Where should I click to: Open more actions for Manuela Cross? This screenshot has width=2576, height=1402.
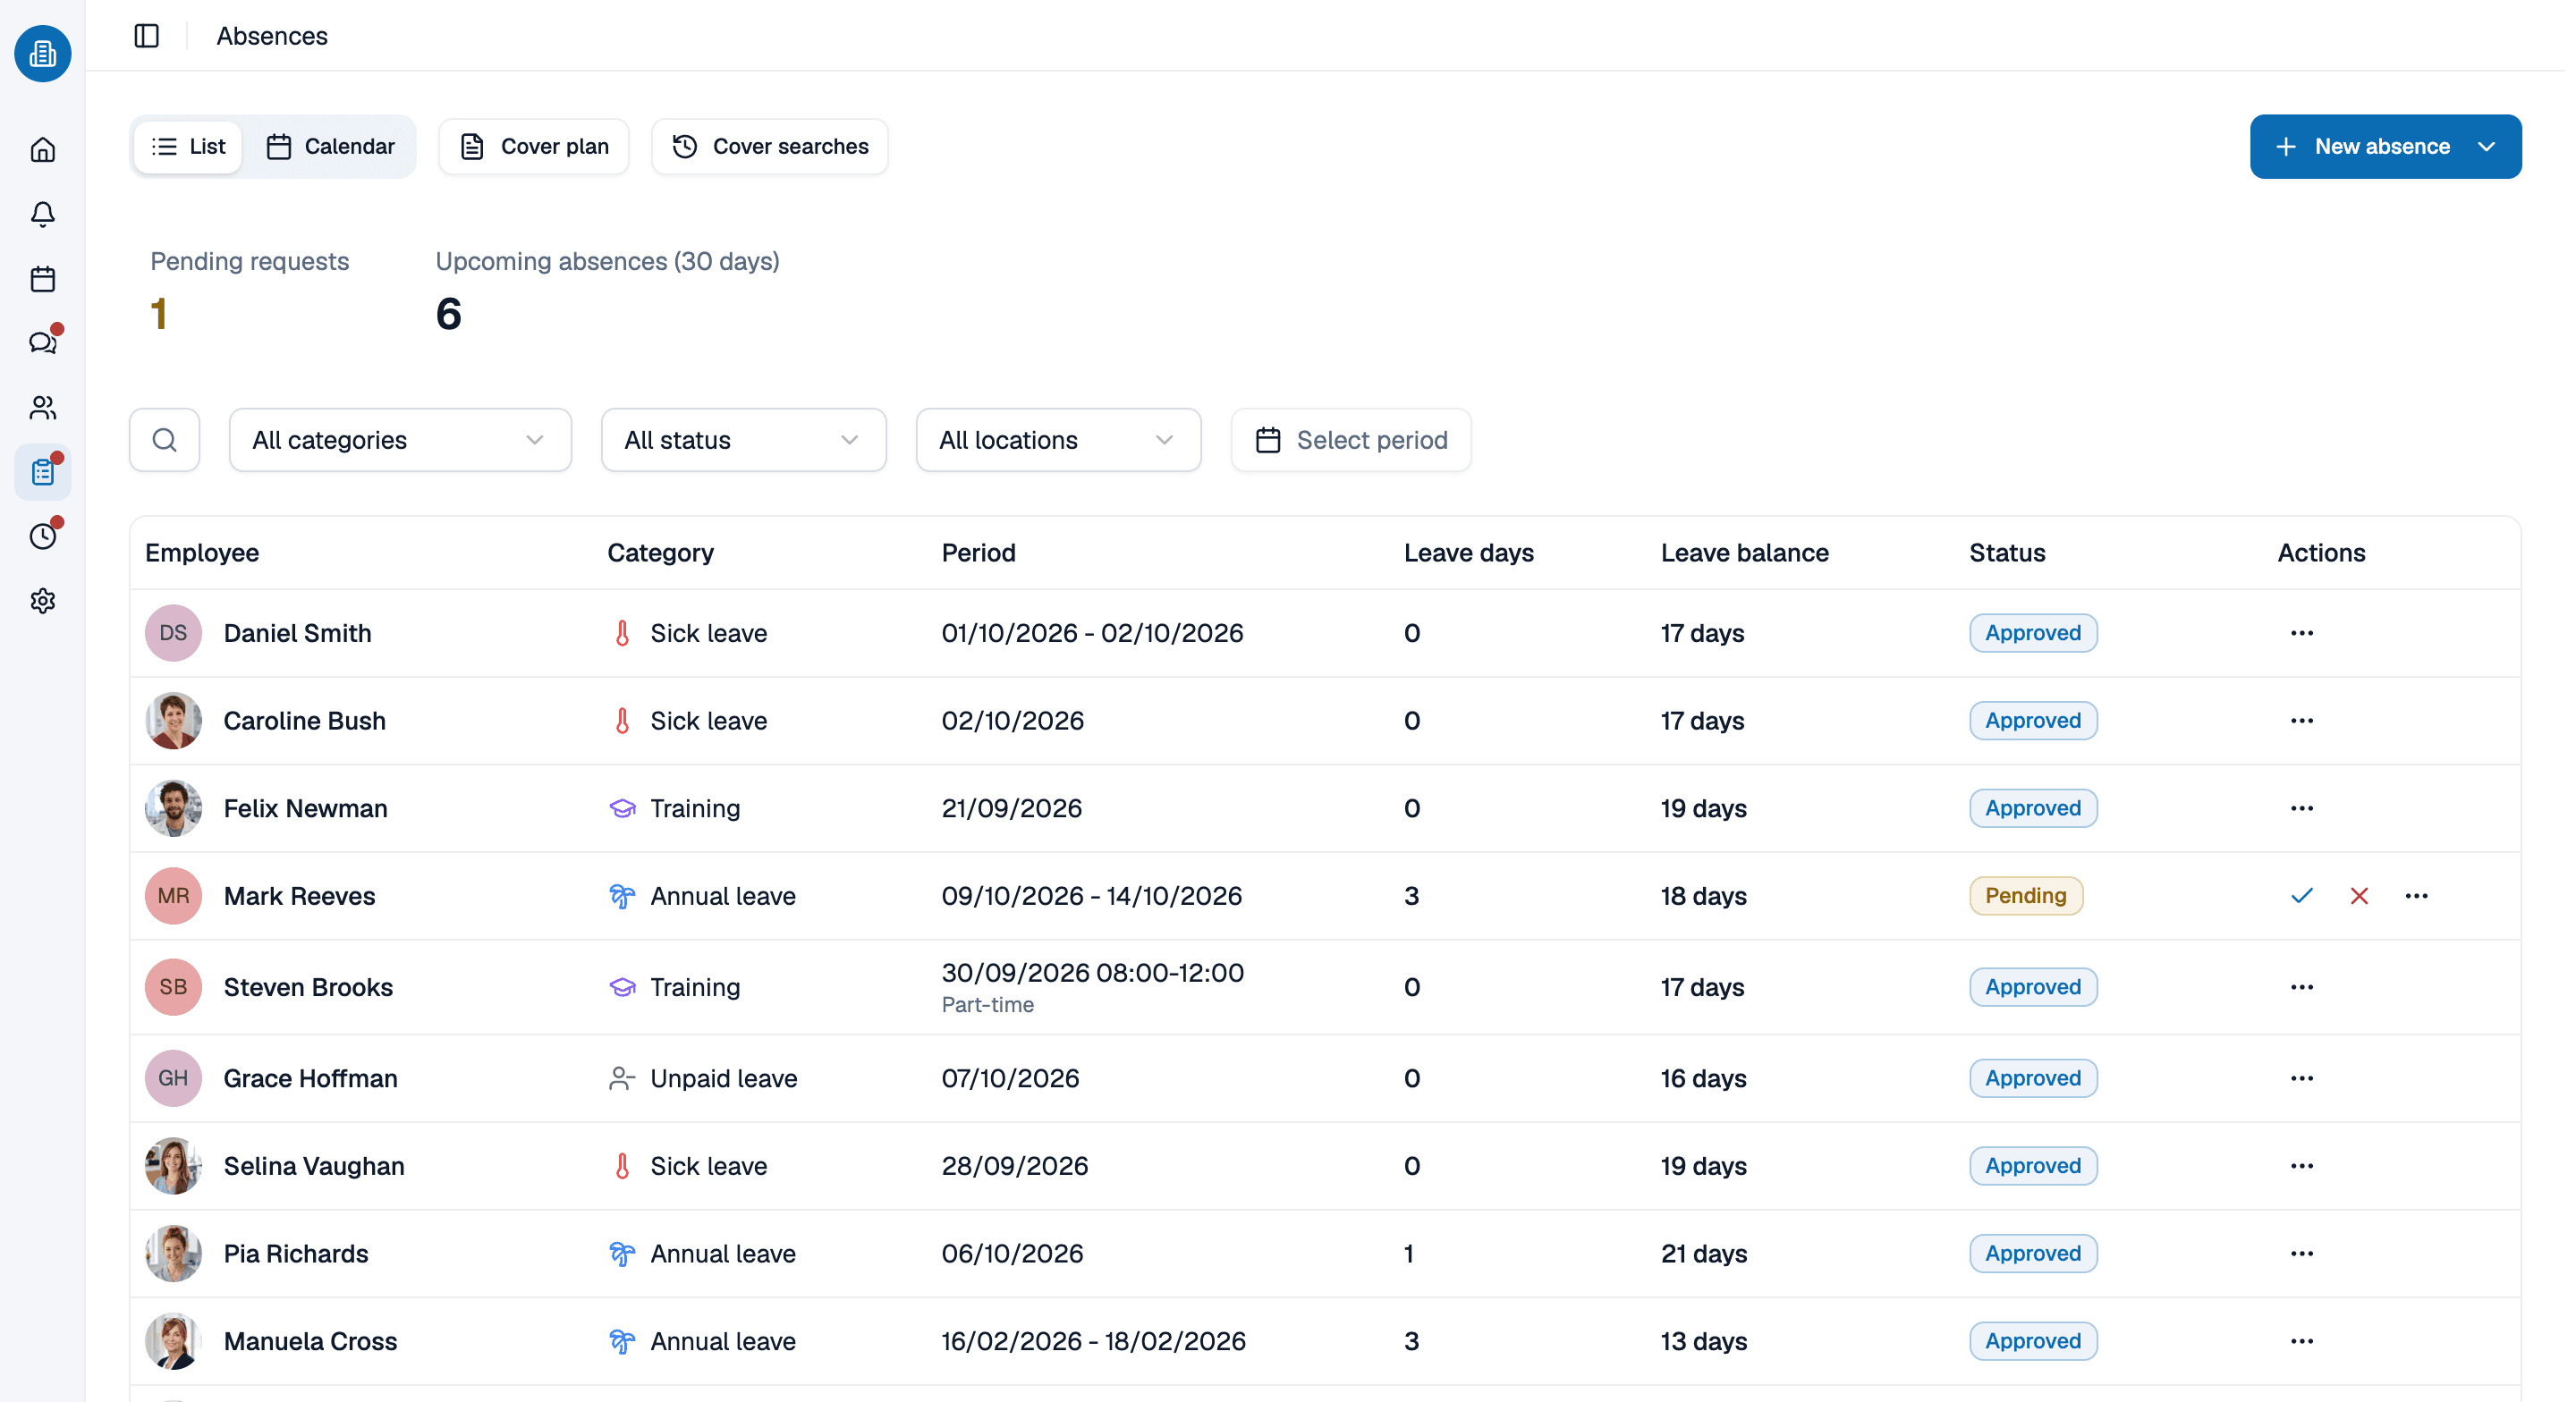[2302, 1341]
